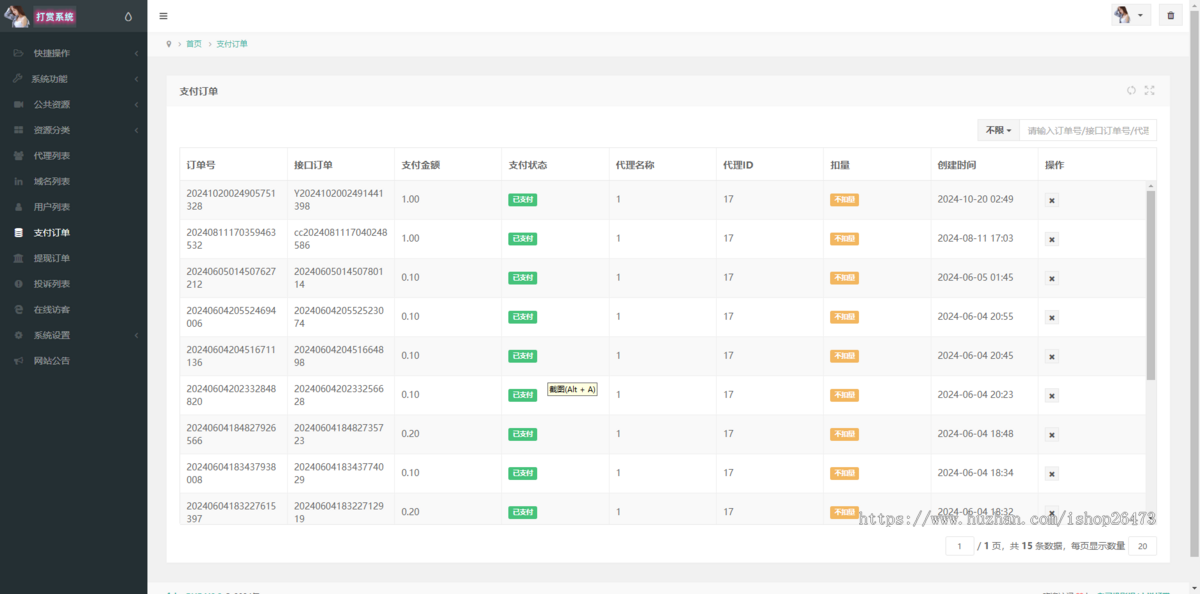Image resolution: width=1200 pixels, height=594 pixels.
Task: Expand the 系统功能 sidebar menu
Action: [74, 79]
